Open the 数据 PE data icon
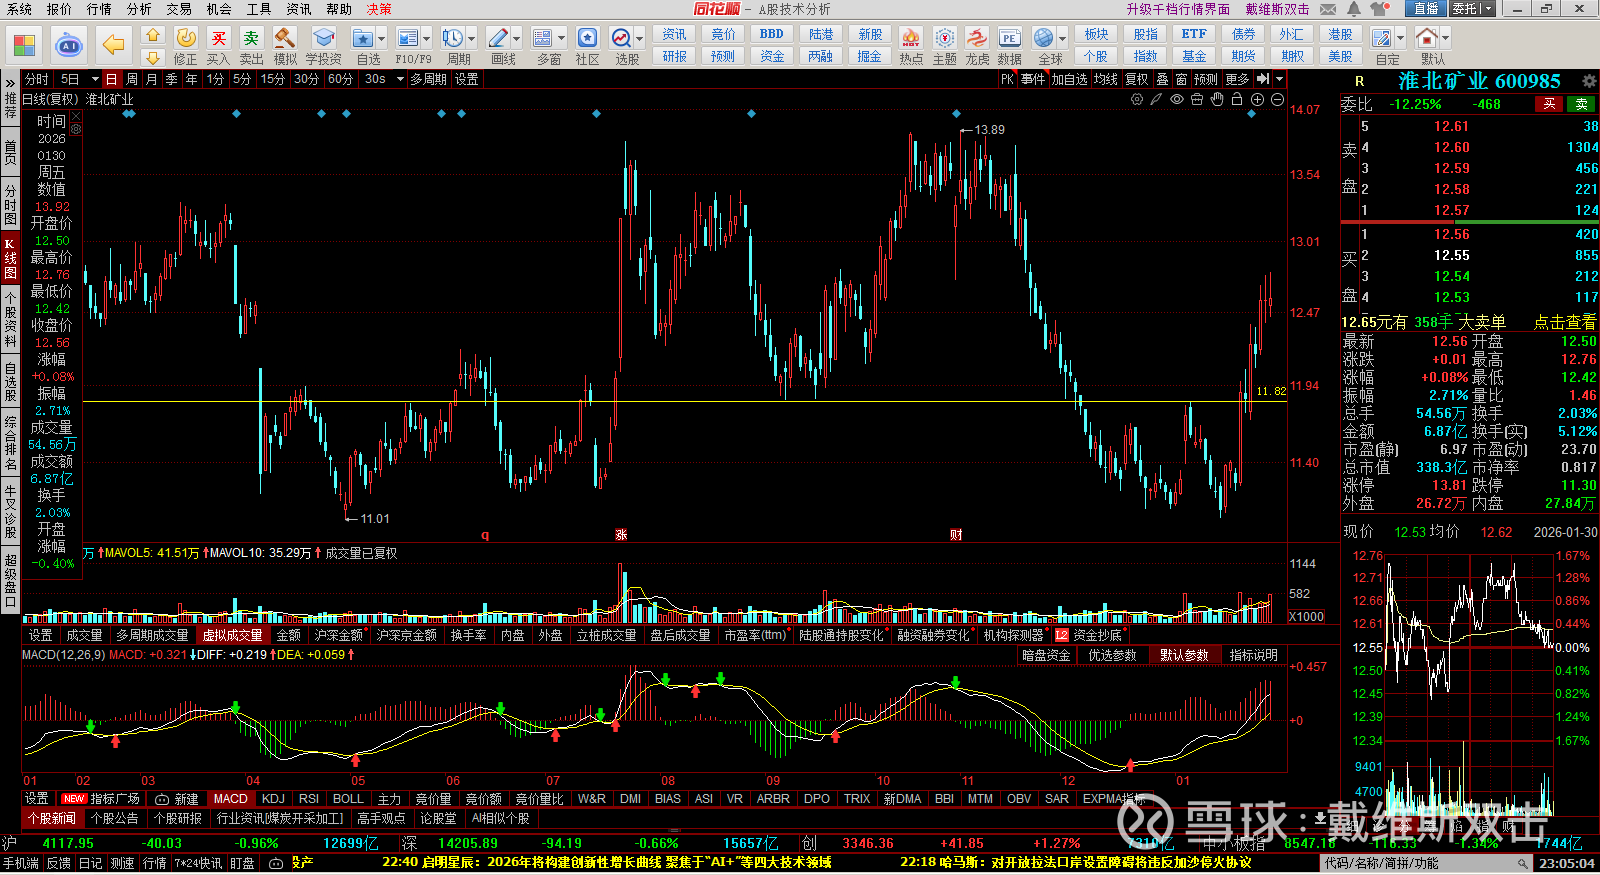The height and width of the screenshot is (875, 1600). 1009,39
